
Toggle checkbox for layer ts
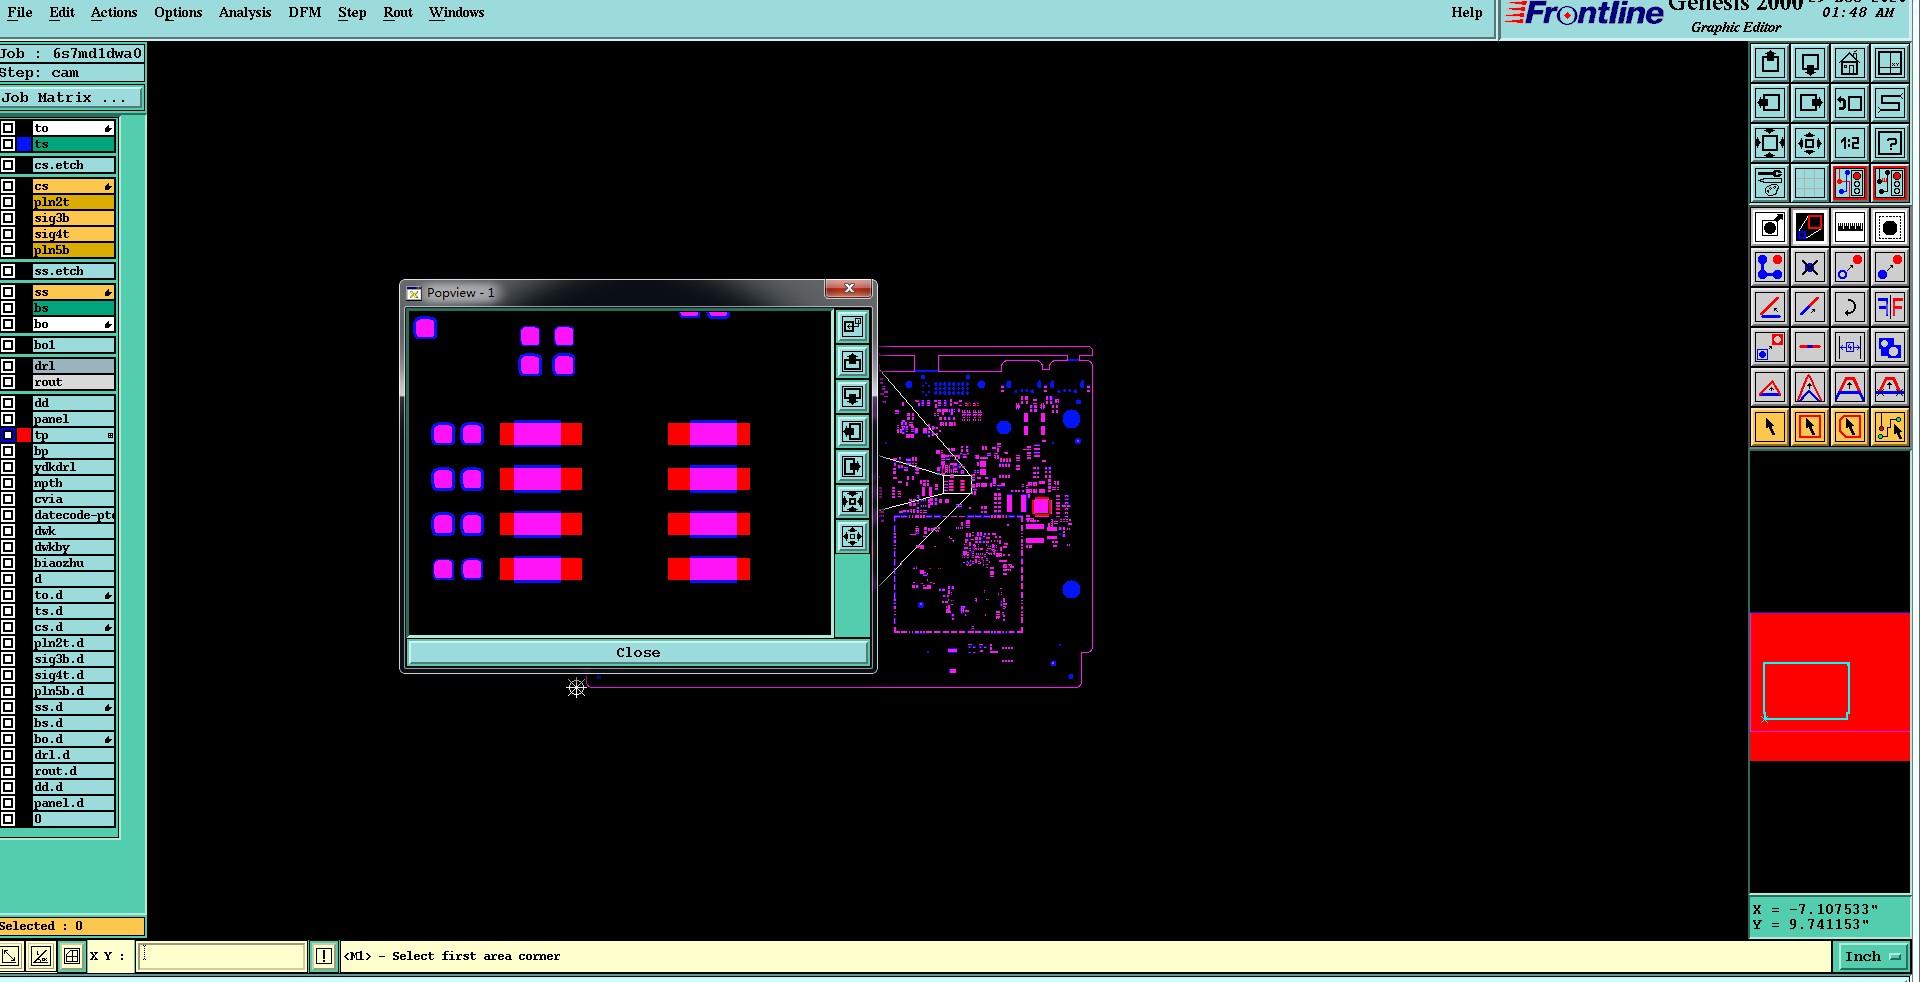click(x=8, y=144)
